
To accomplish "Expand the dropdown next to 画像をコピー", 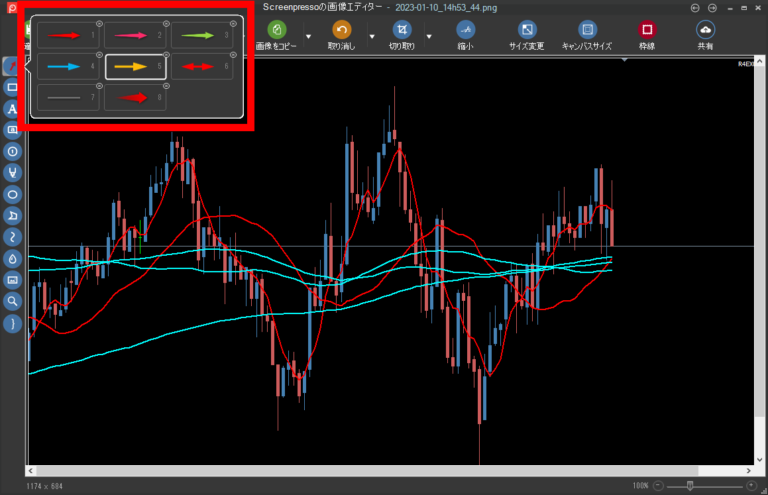I will click(x=308, y=37).
